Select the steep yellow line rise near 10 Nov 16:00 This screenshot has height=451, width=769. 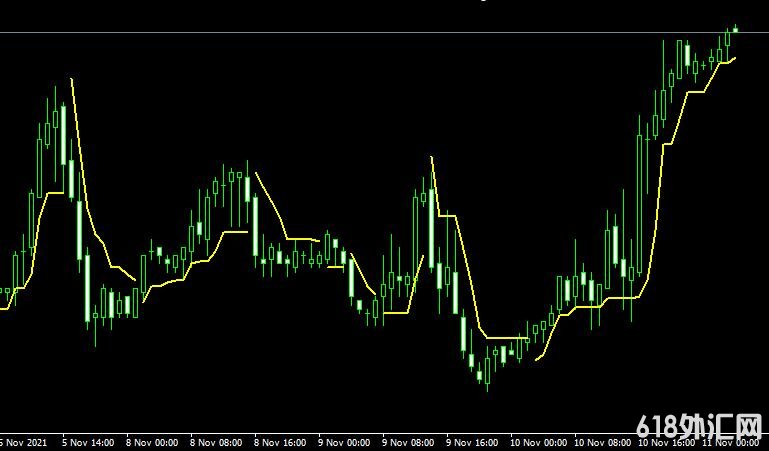655,220
